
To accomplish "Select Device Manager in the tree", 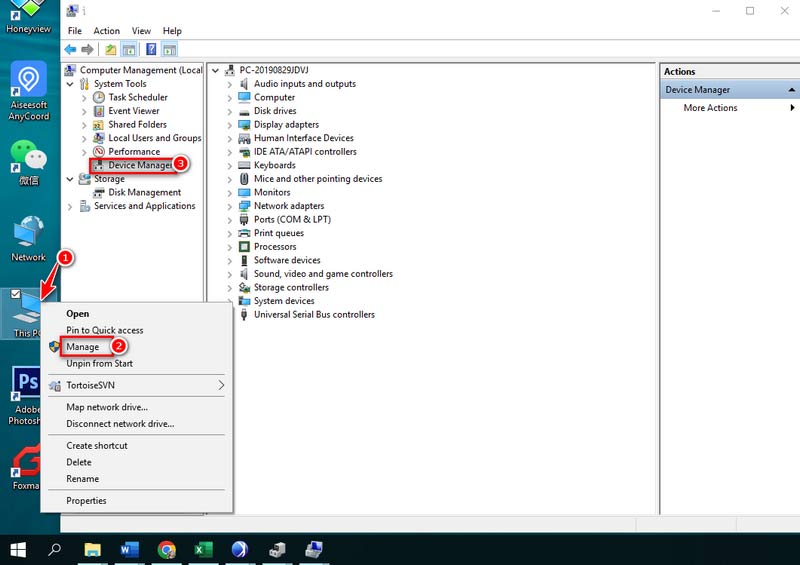I will coord(140,165).
